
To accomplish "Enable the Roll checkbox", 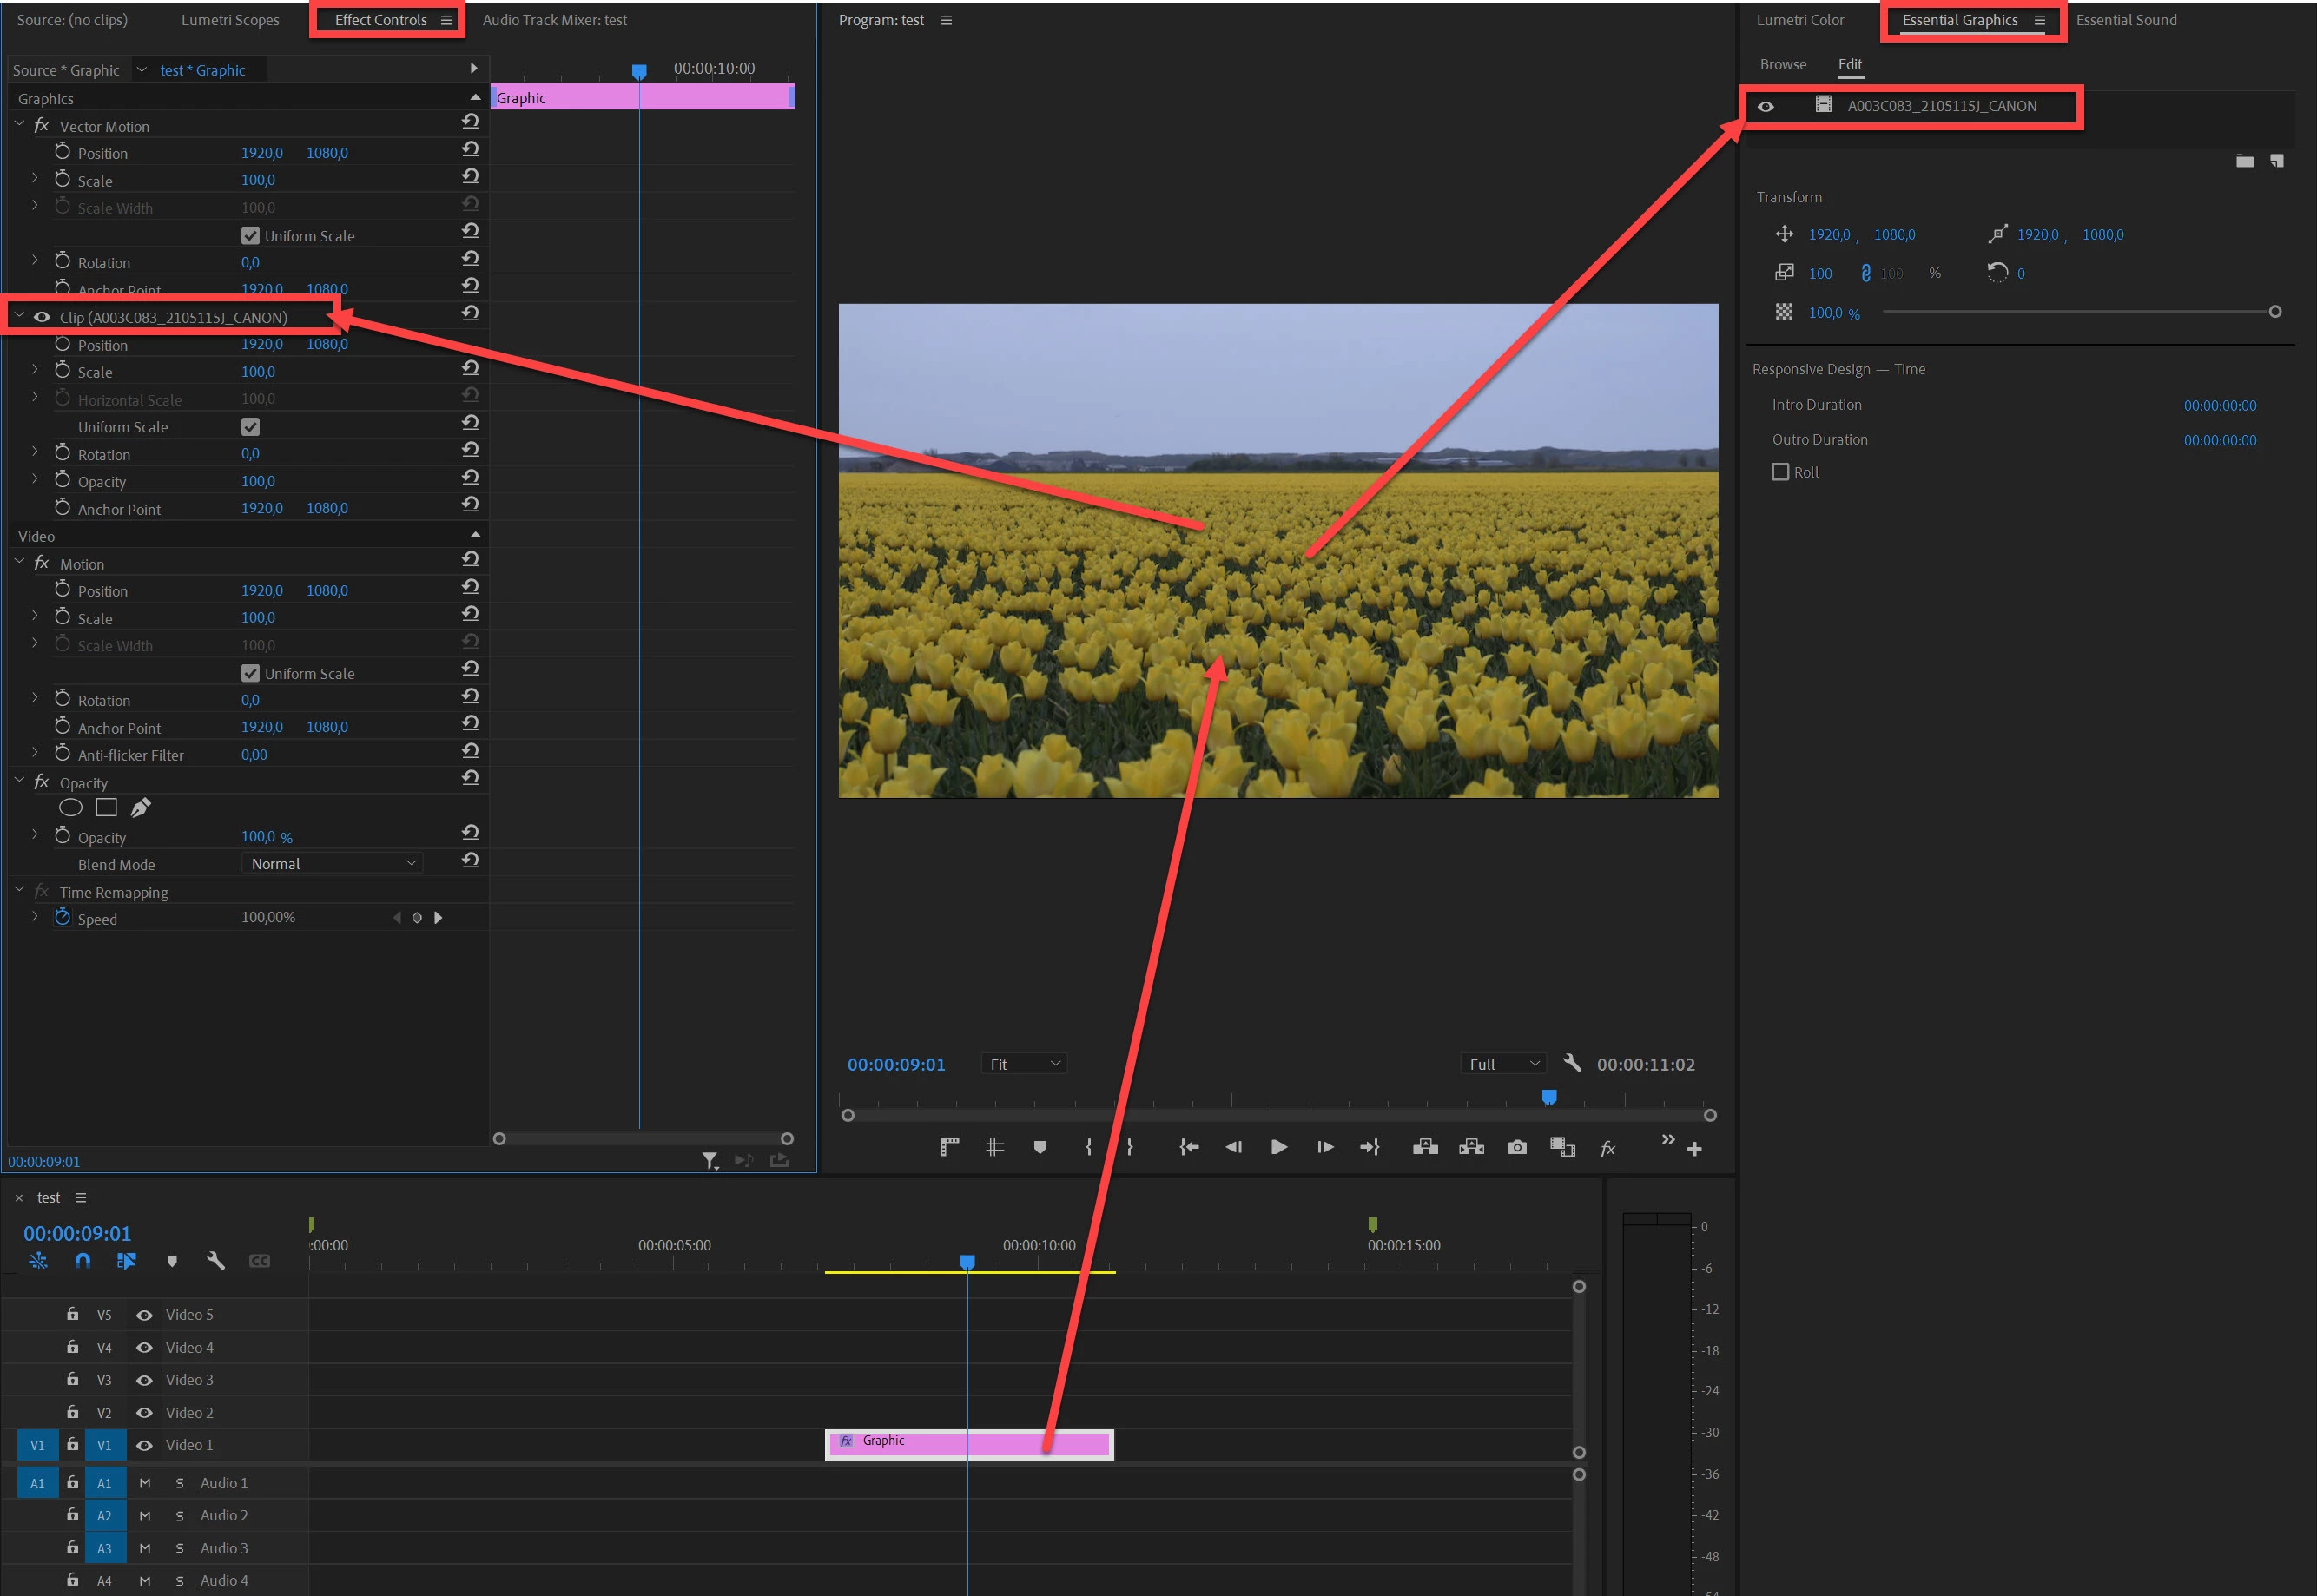I will [x=1780, y=472].
